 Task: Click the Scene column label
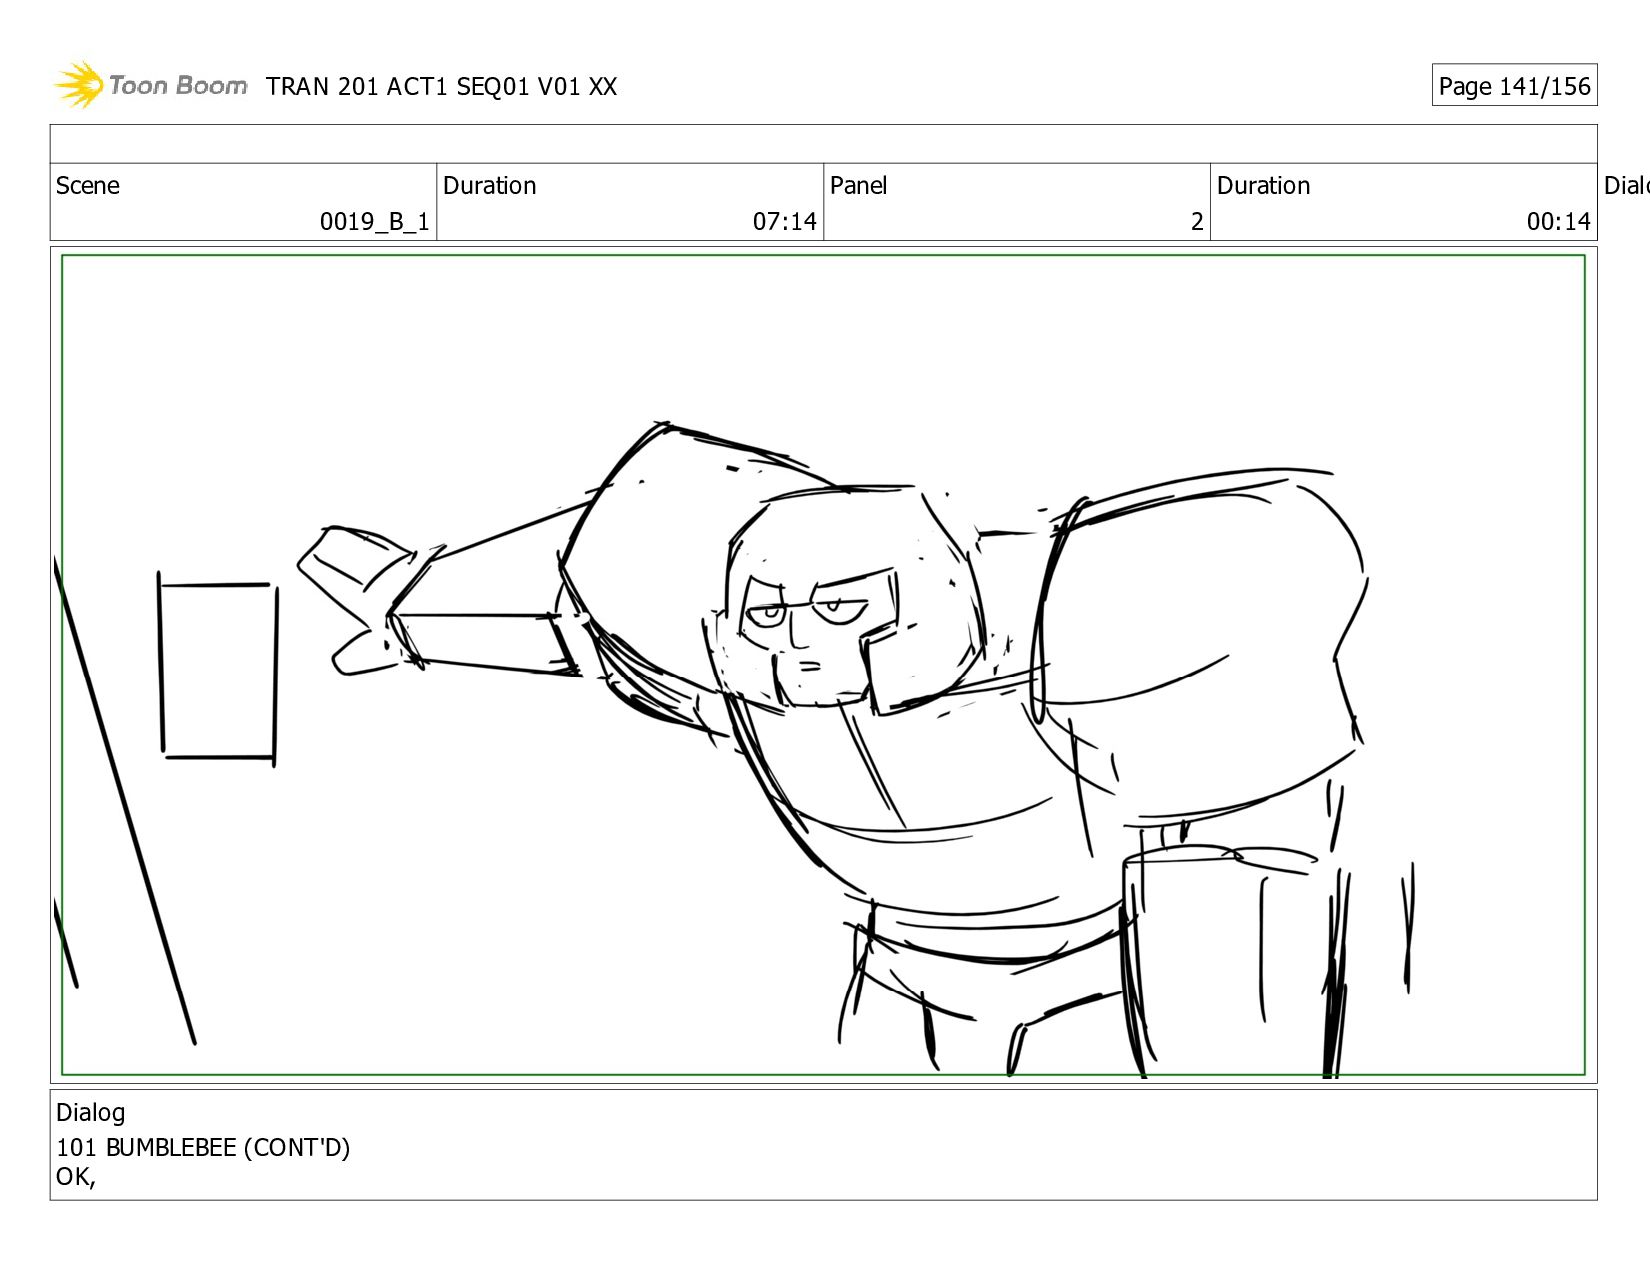(x=88, y=186)
